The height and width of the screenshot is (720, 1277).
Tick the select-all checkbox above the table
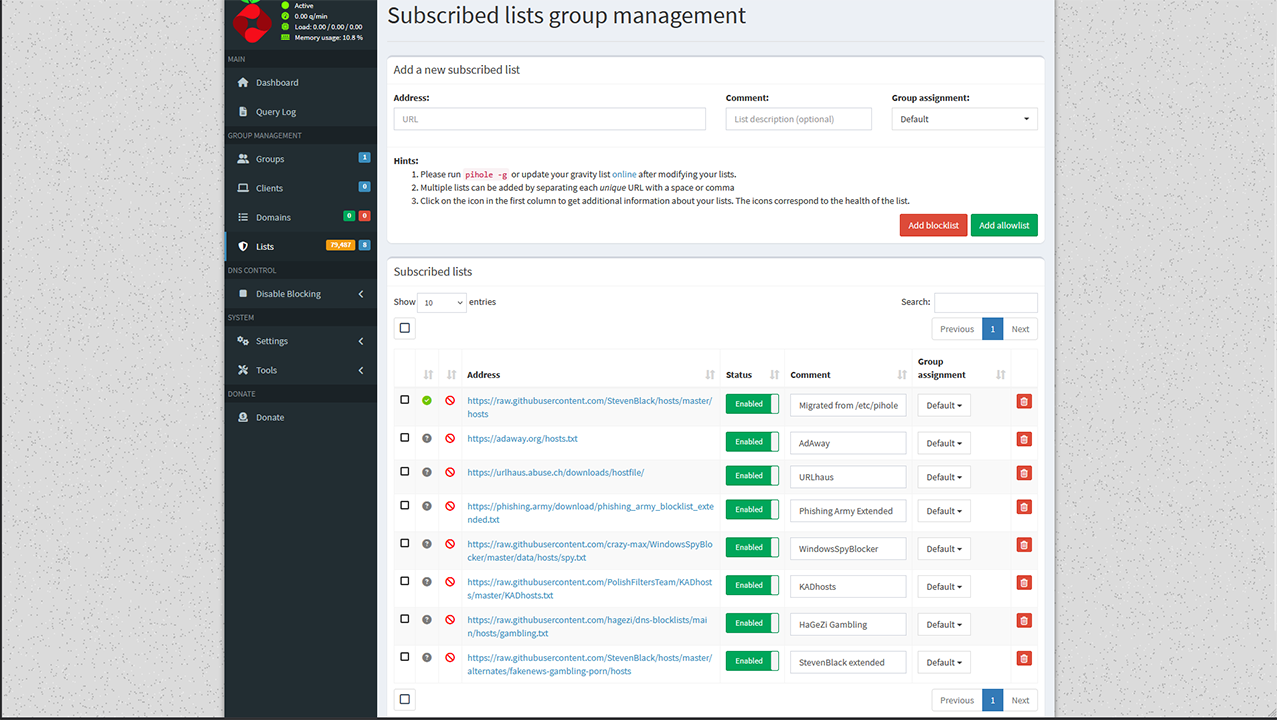tap(405, 328)
